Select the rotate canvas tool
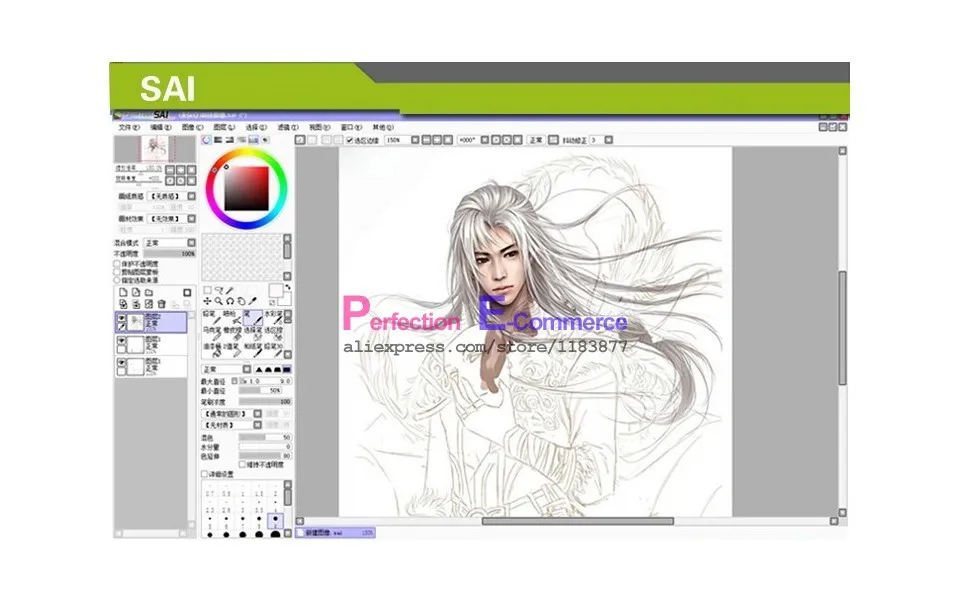The width and height of the screenshot is (960, 600). click(230, 301)
